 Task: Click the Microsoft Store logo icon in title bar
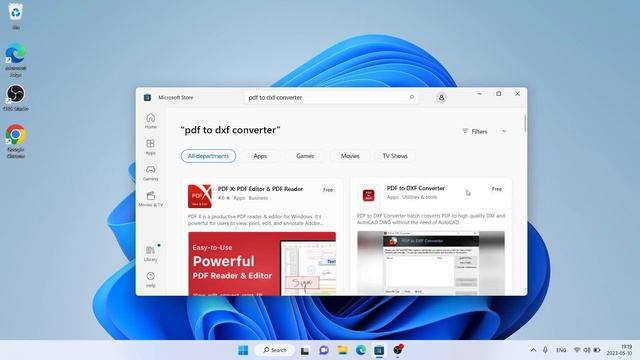click(147, 98)
